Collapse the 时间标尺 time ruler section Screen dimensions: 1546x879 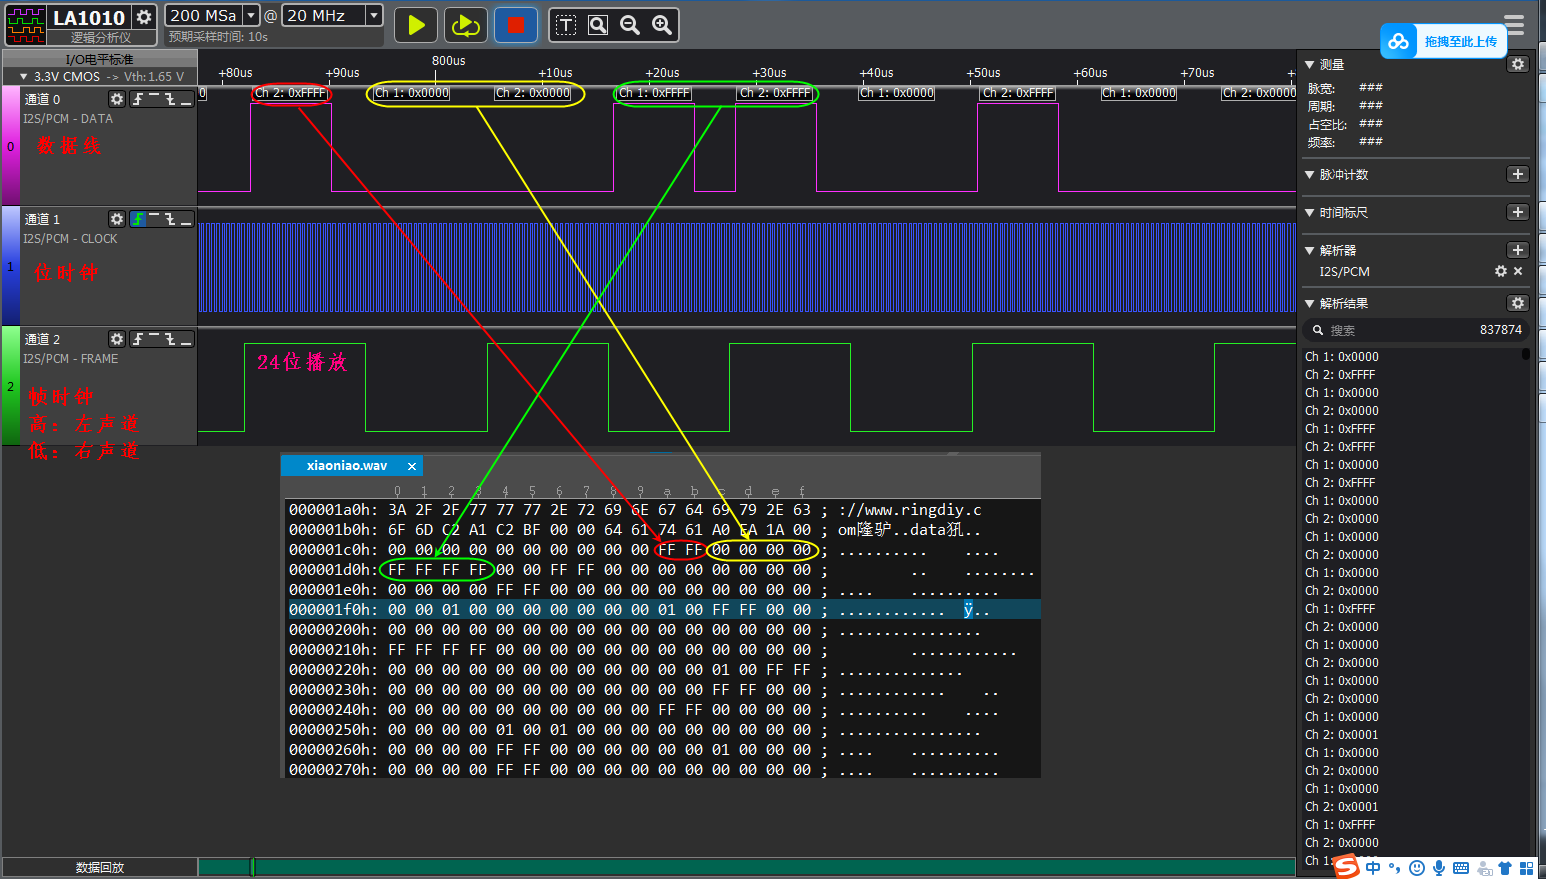(1309, 212)
